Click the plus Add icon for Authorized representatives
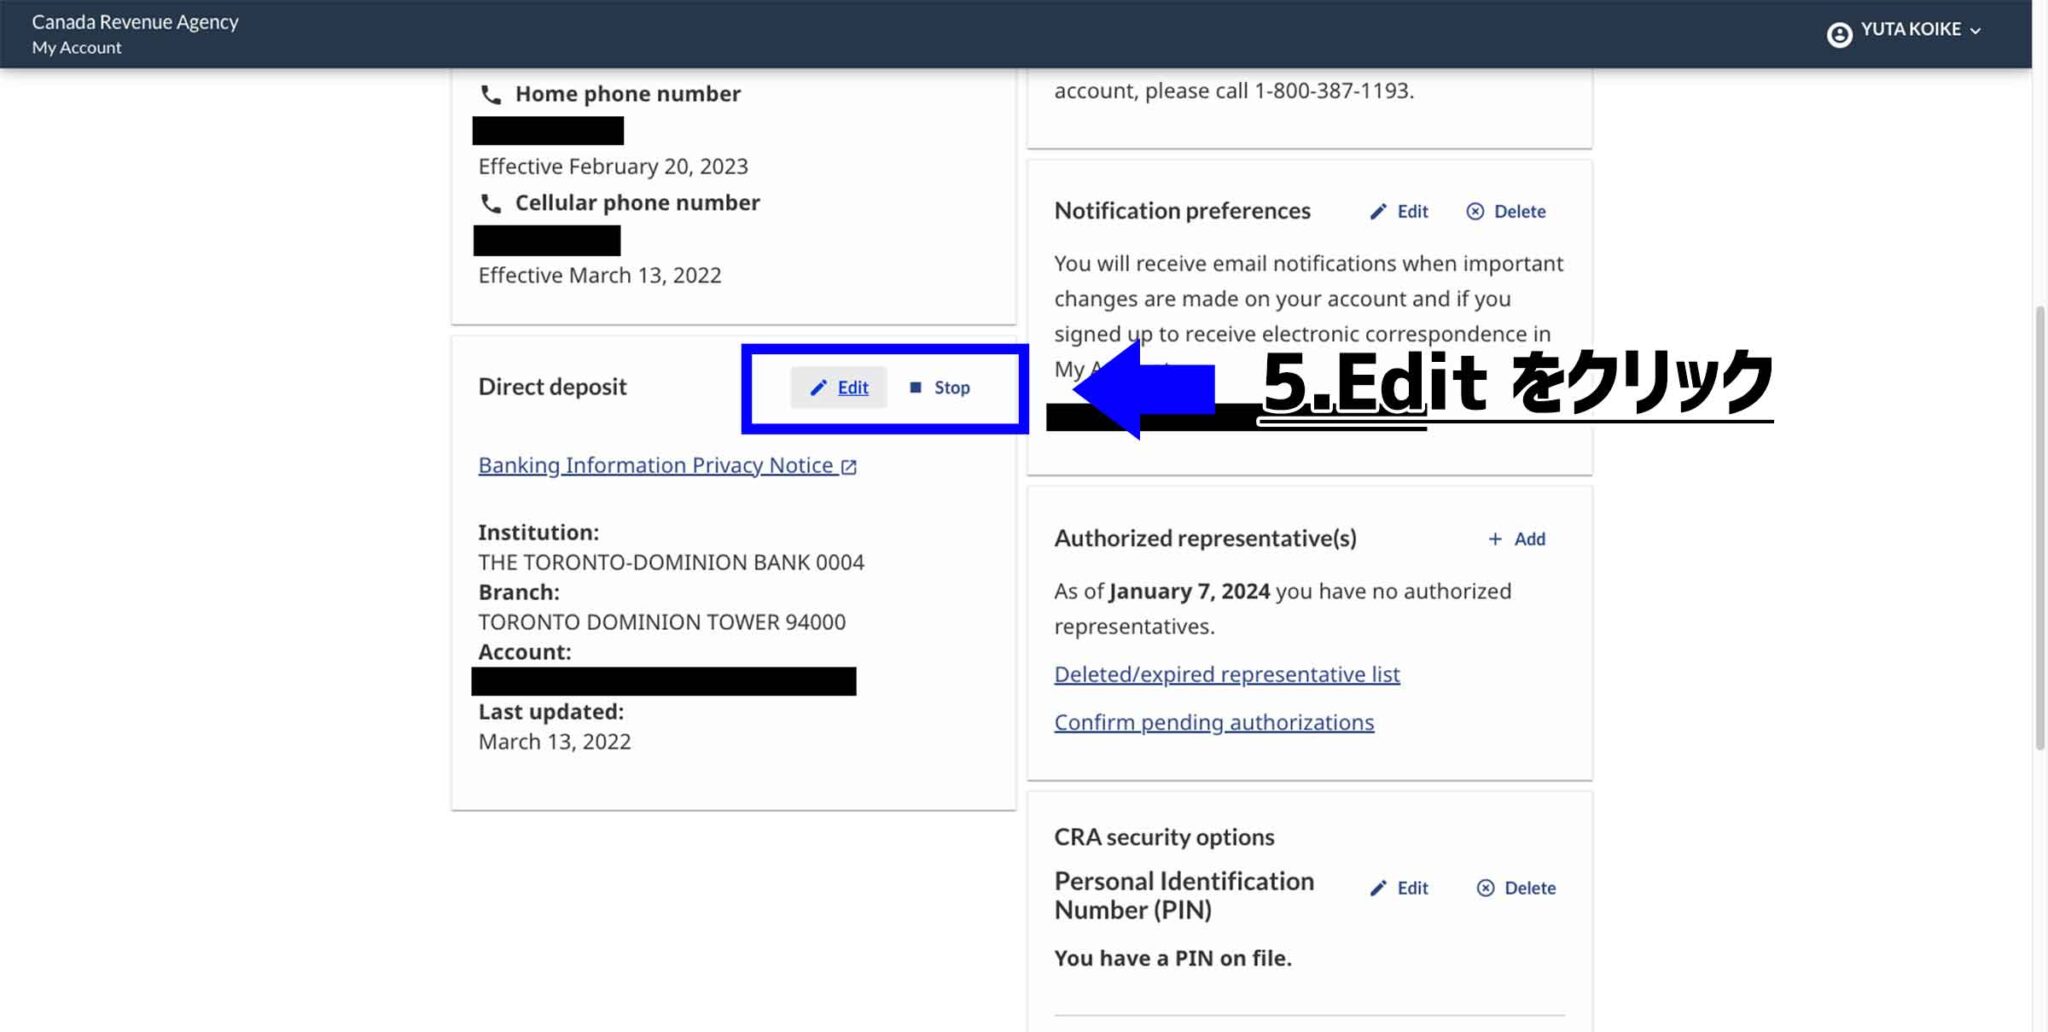This screenshot has width=2048, height=1032. (1496, 538)
